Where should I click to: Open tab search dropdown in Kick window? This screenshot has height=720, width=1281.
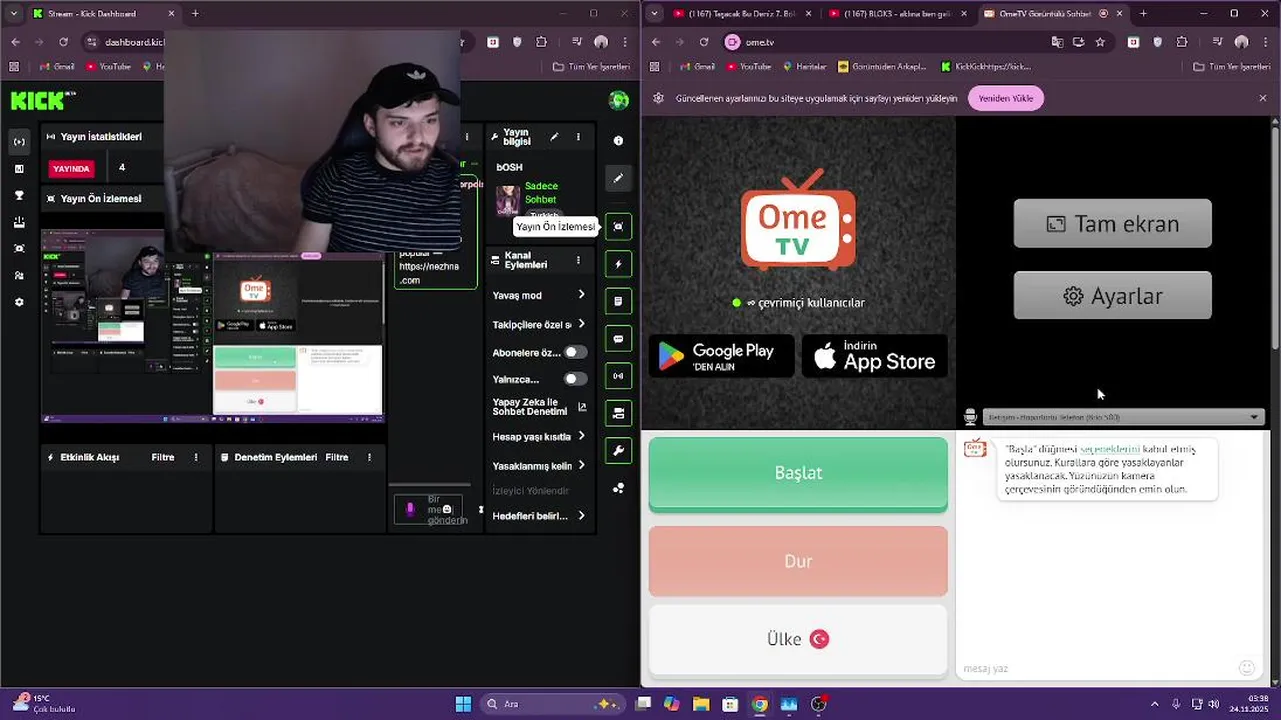(14, 13)
